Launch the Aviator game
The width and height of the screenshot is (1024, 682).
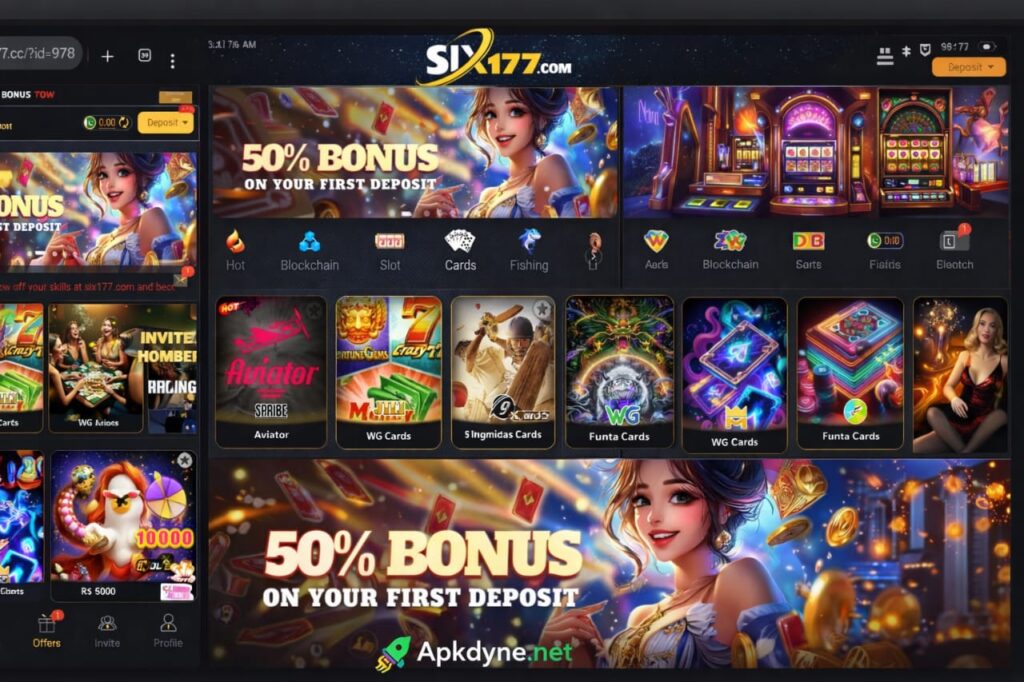pyautogui.click(x=271, y=372)
